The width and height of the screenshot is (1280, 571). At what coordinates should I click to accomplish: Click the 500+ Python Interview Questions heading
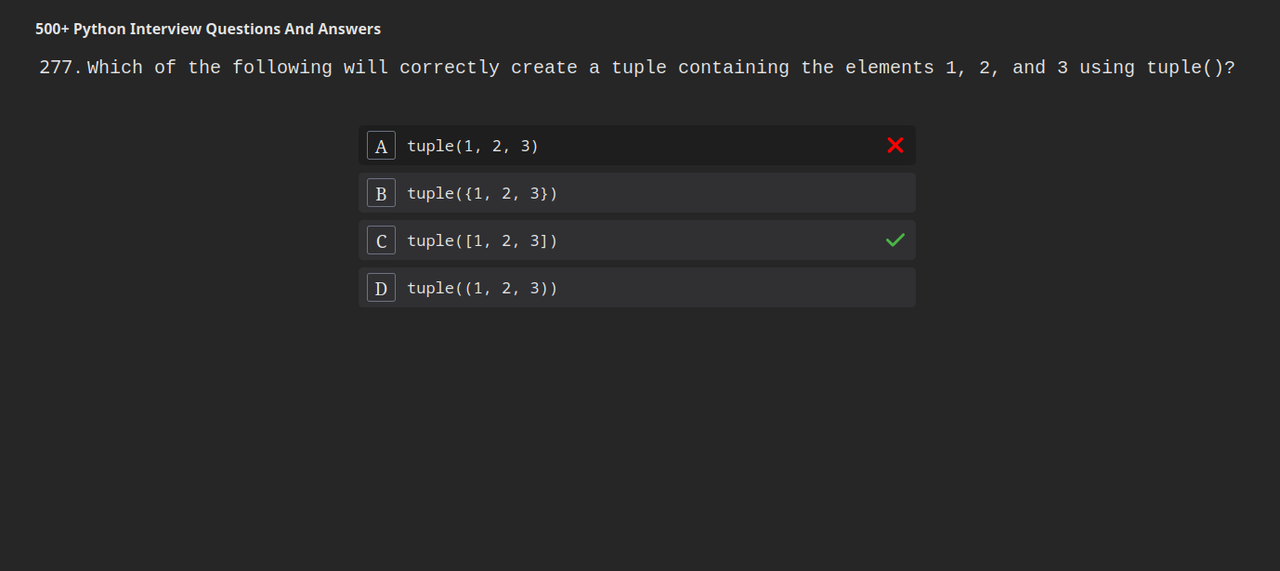(x=208, y=29)
